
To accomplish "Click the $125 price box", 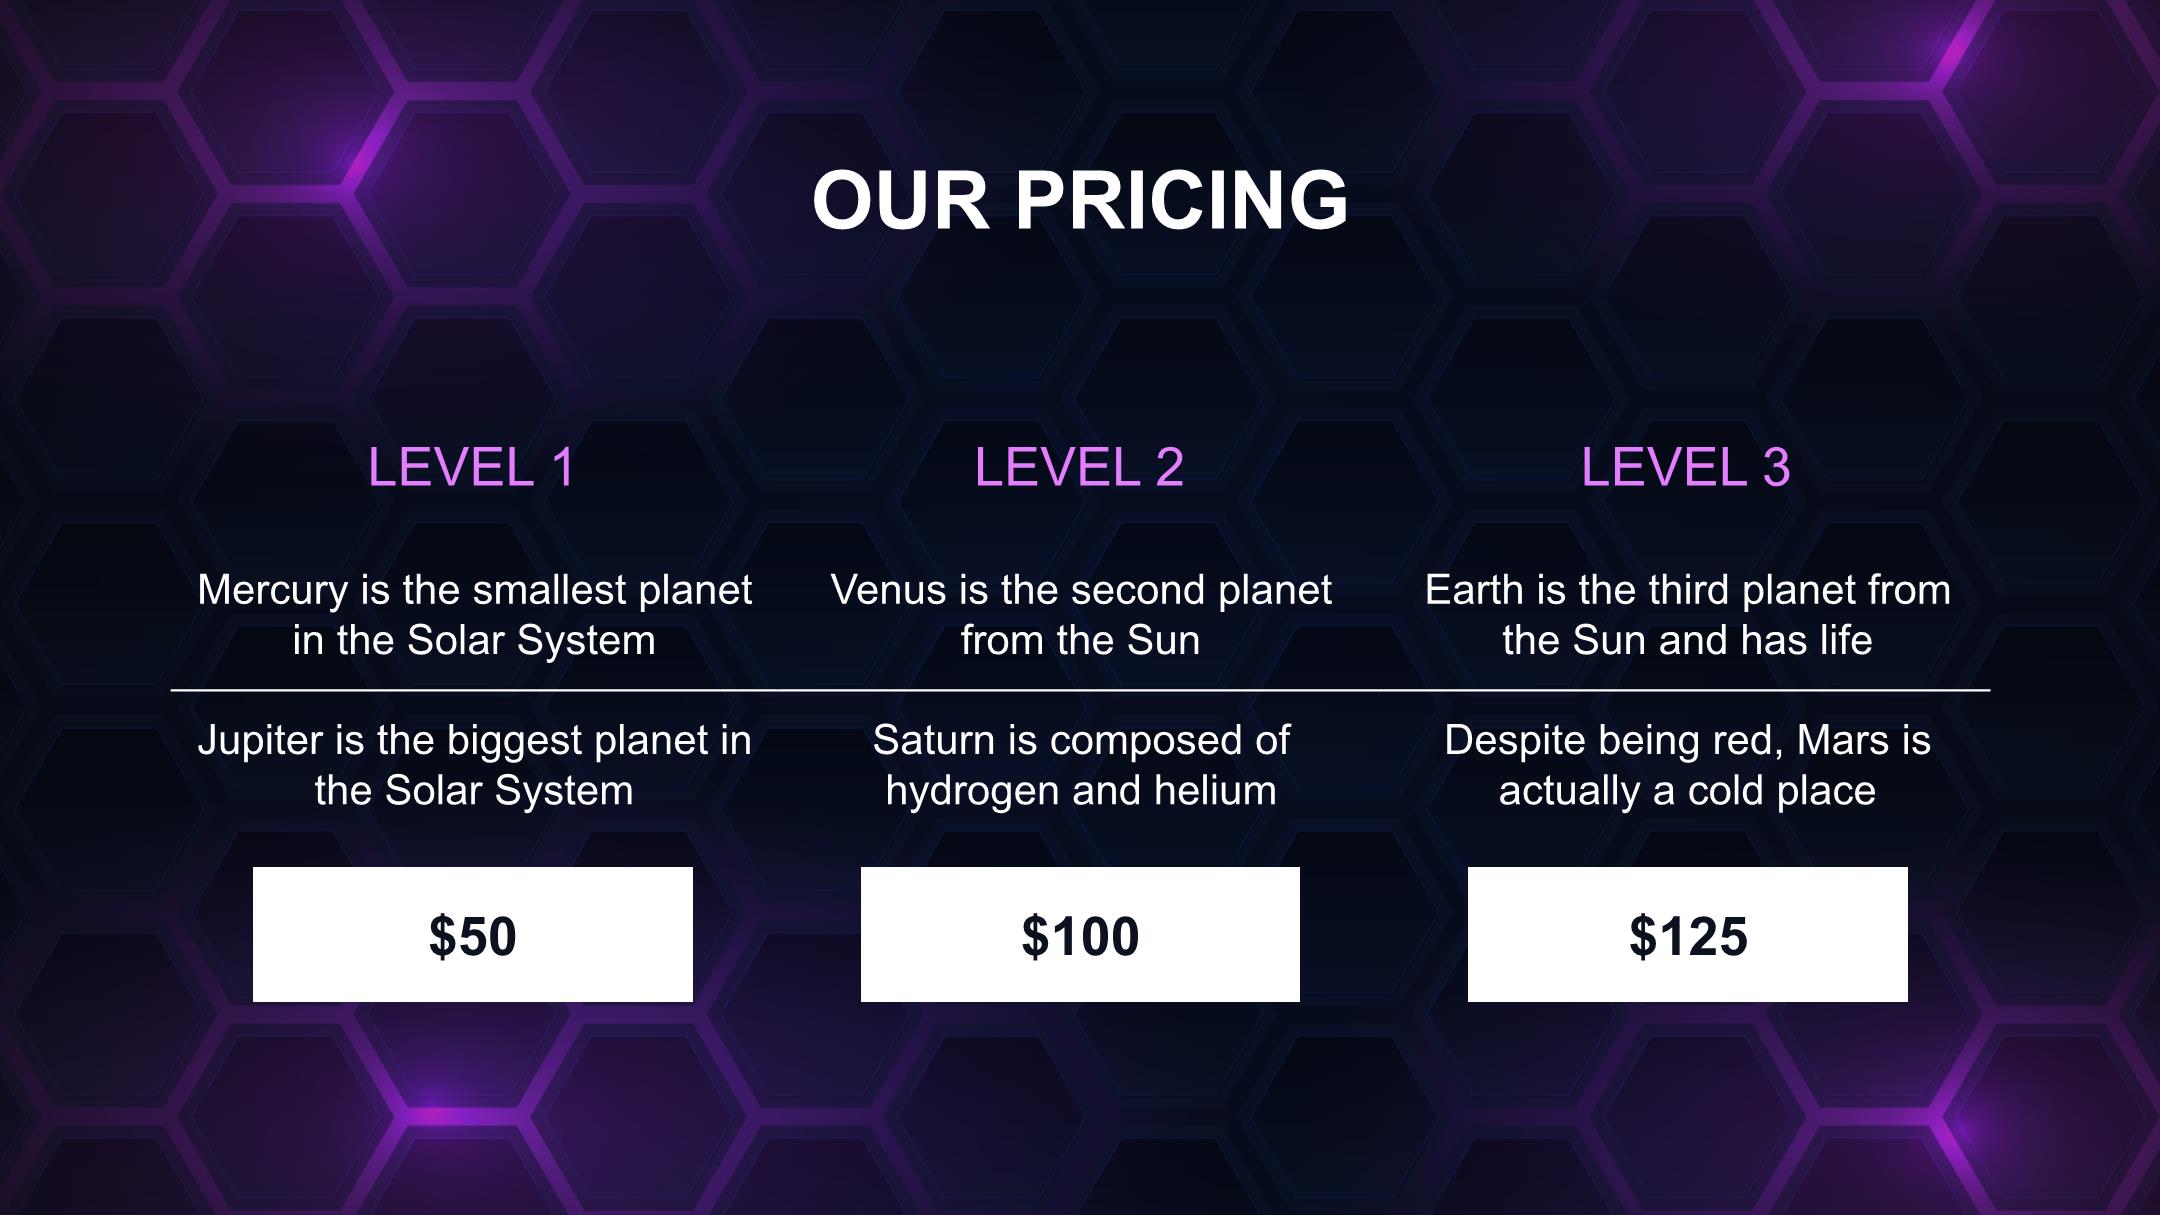I will [1688, 934].
